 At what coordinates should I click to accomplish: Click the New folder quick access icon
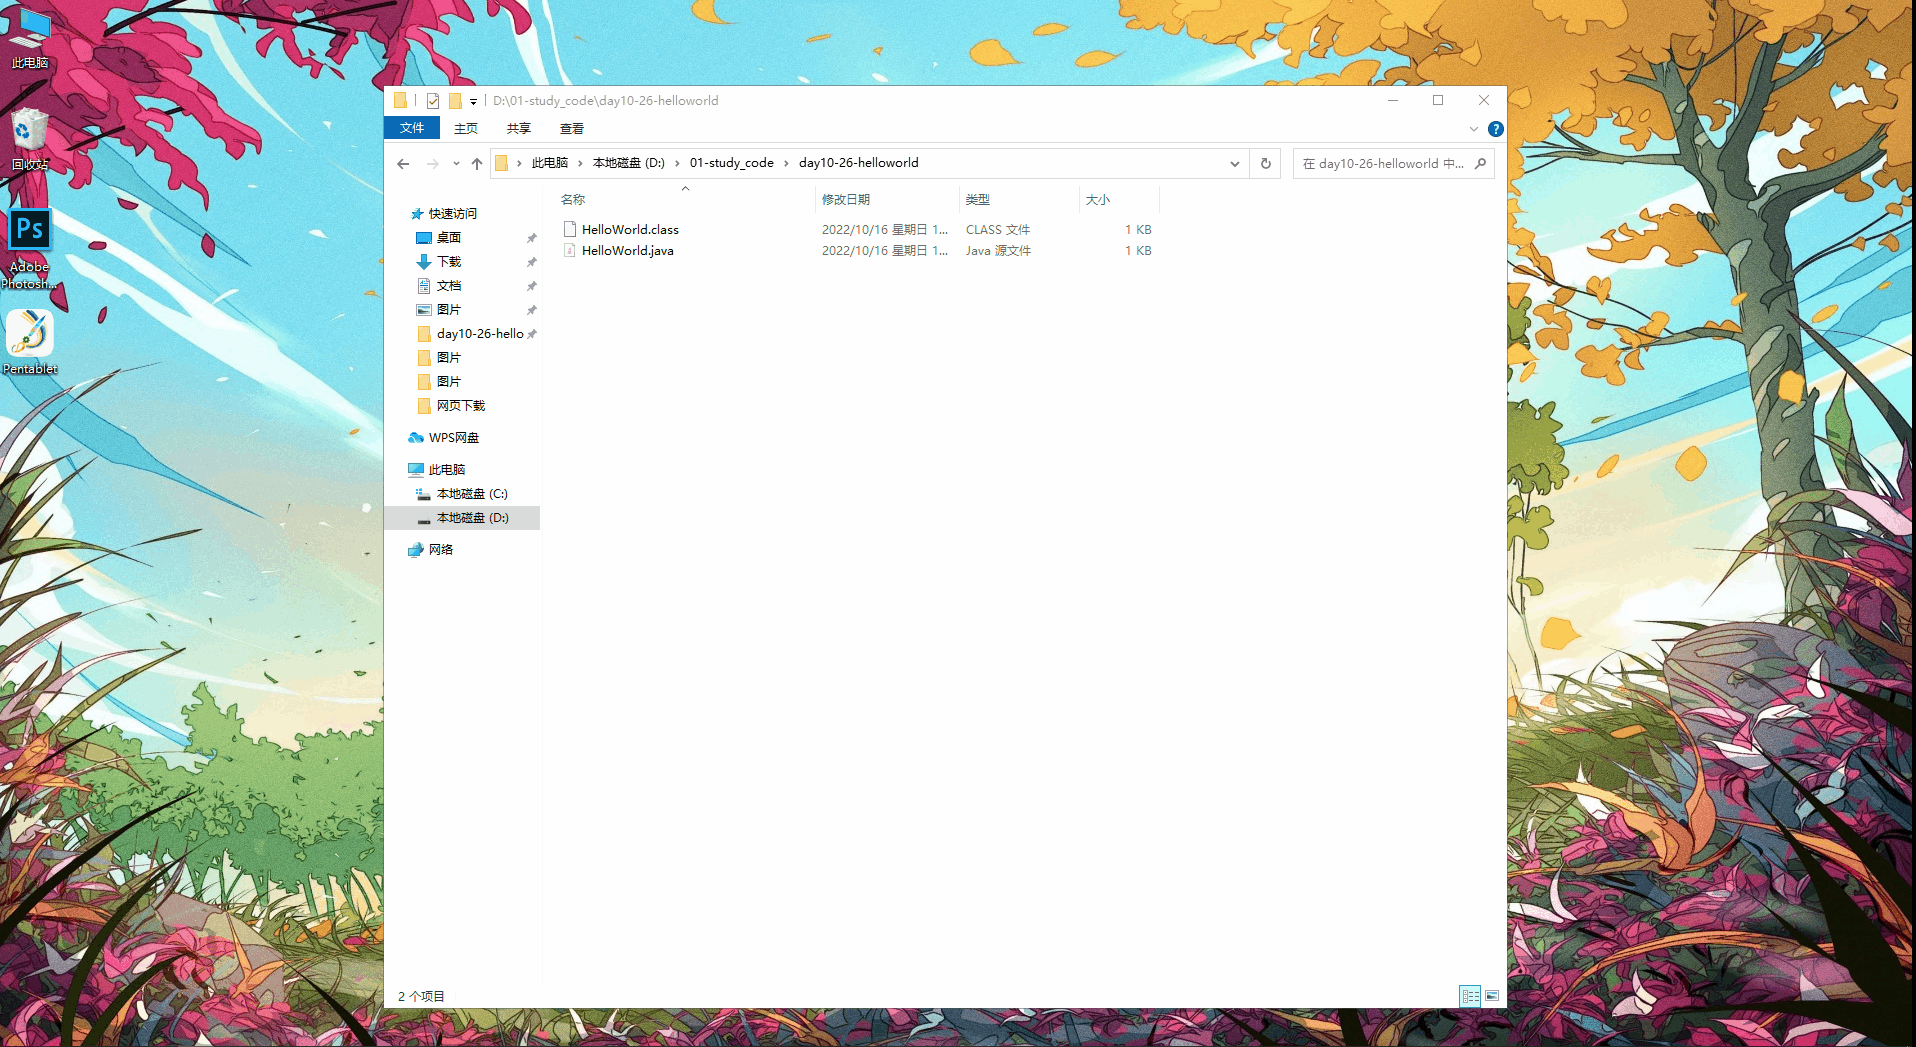coord(455,101)
